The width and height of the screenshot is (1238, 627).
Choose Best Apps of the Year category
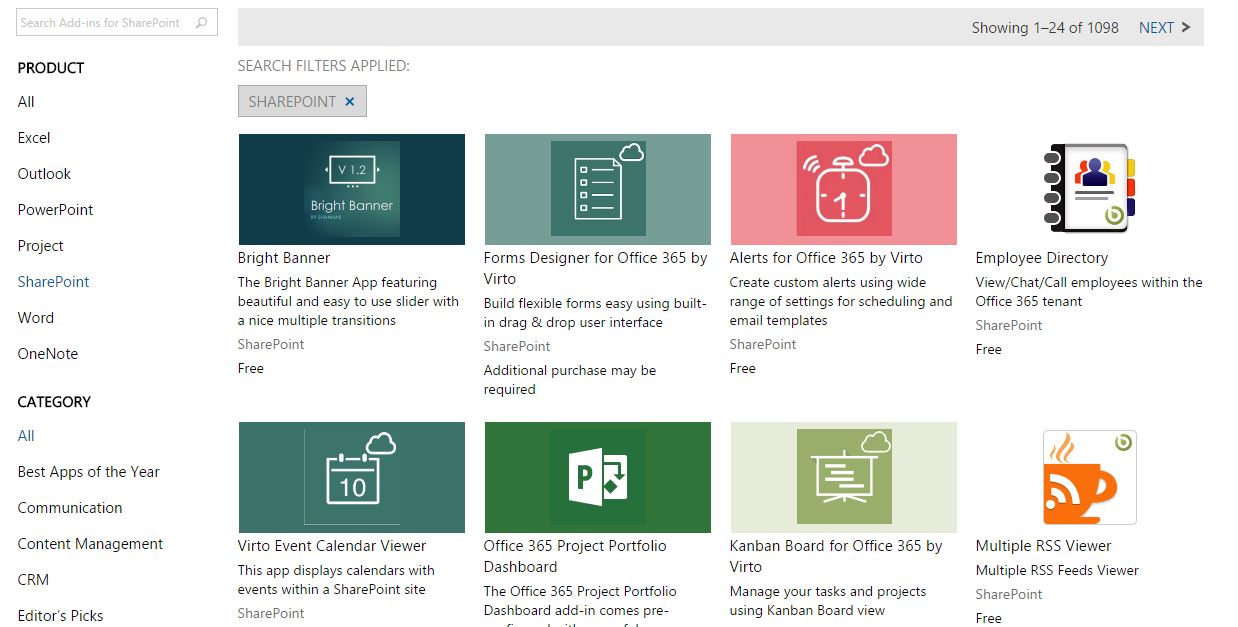coord(88,472)
